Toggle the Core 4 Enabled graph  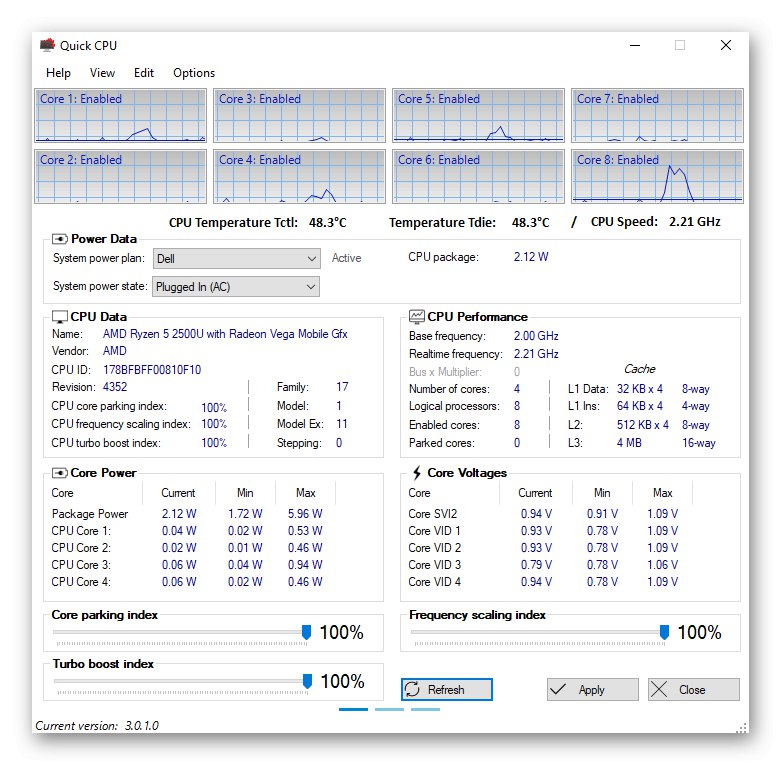coord(299,176)
